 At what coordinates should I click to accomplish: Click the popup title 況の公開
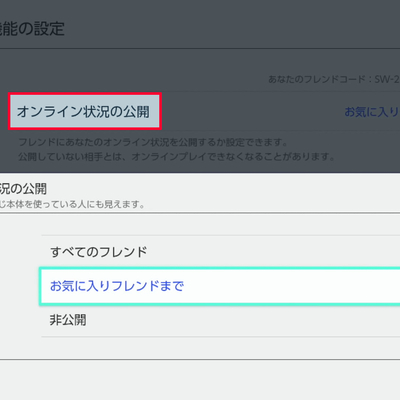pyautogui.click(x=23, y=189)
